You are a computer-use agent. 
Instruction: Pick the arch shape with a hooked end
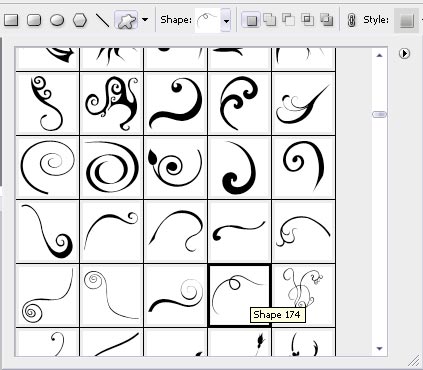pyautogui.click(x=175, y=231)
